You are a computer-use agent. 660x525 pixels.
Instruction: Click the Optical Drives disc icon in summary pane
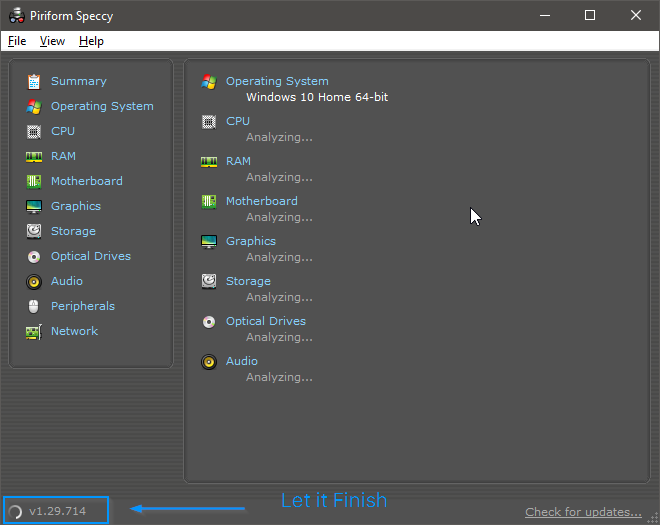point(209,322)
